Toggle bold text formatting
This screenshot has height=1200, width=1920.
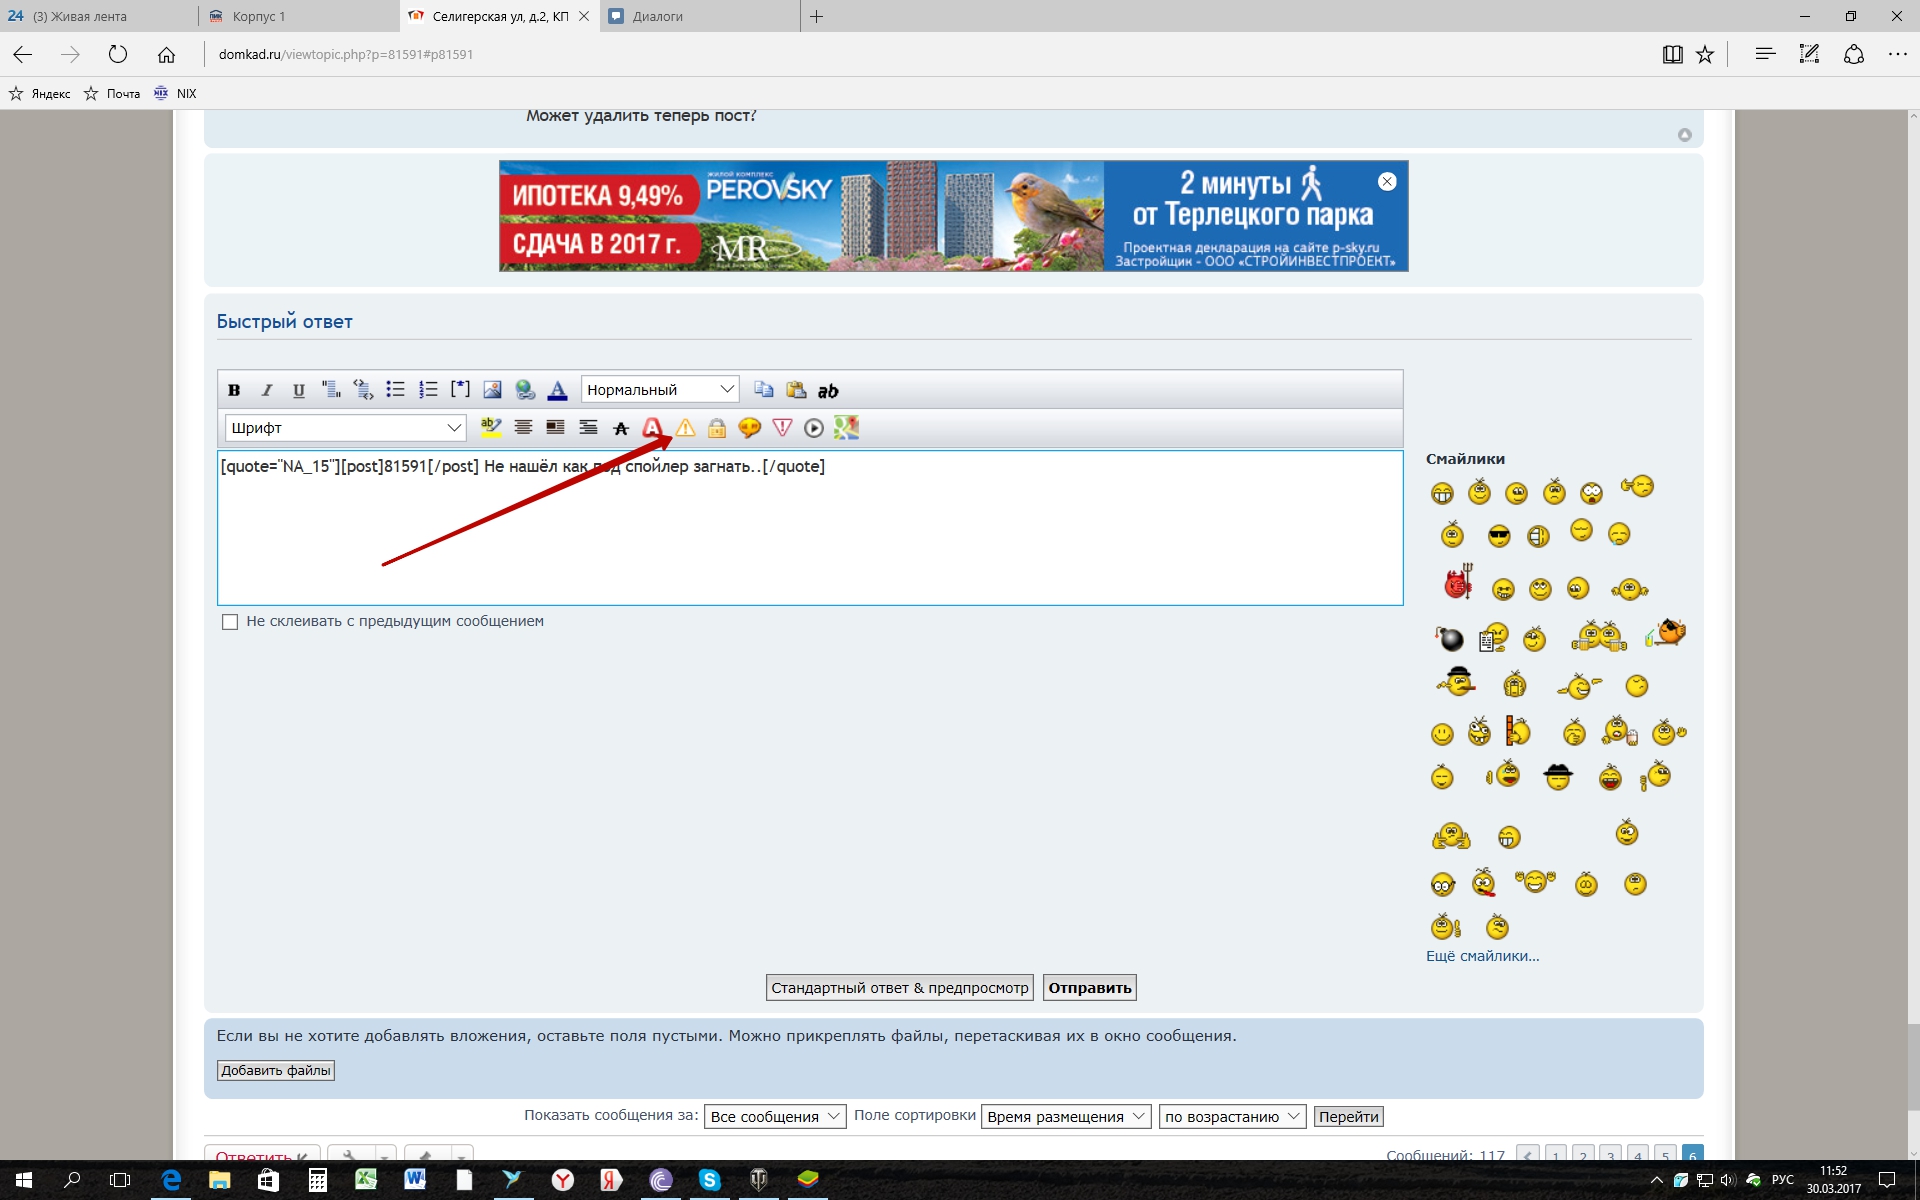(x=234, y=390)
